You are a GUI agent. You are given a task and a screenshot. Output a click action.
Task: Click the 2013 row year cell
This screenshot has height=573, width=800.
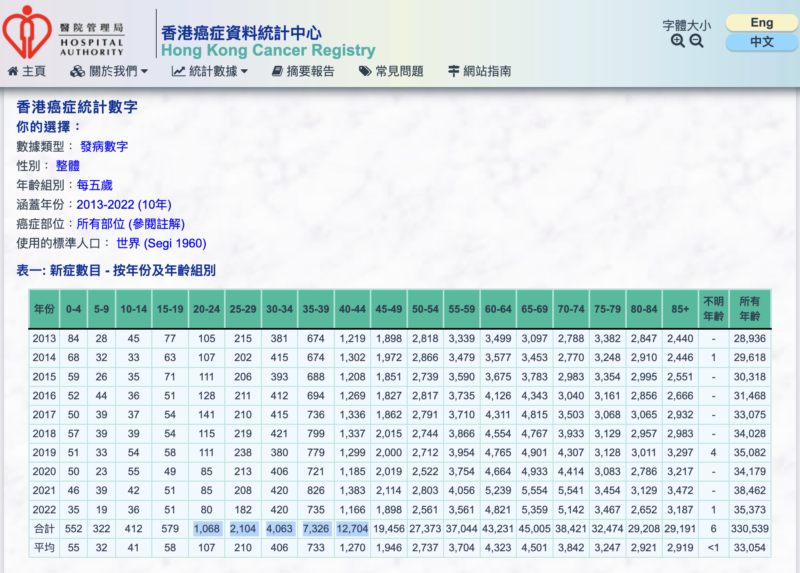point(44,339)
